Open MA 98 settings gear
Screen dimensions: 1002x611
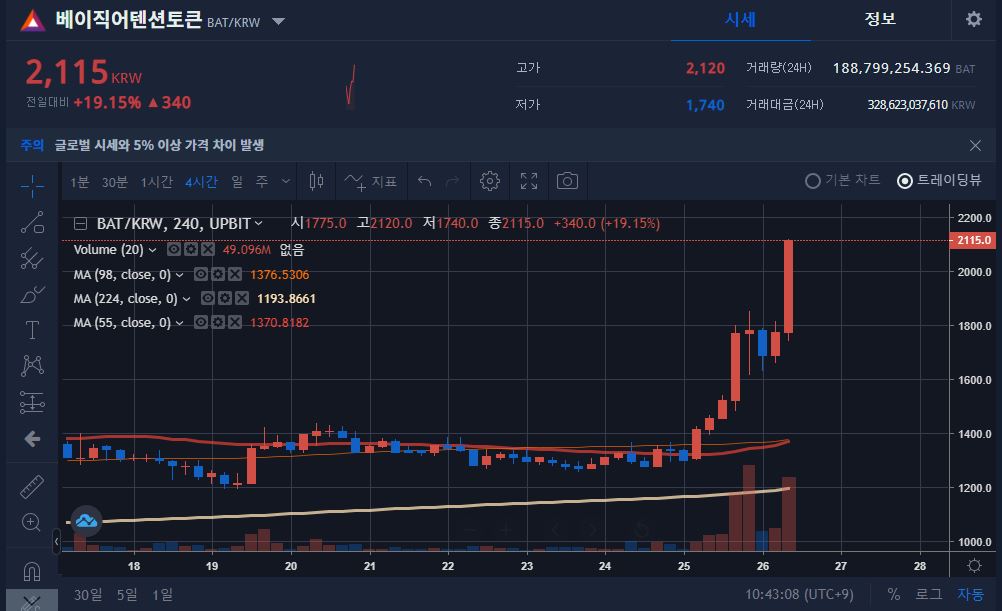(218, 274)
